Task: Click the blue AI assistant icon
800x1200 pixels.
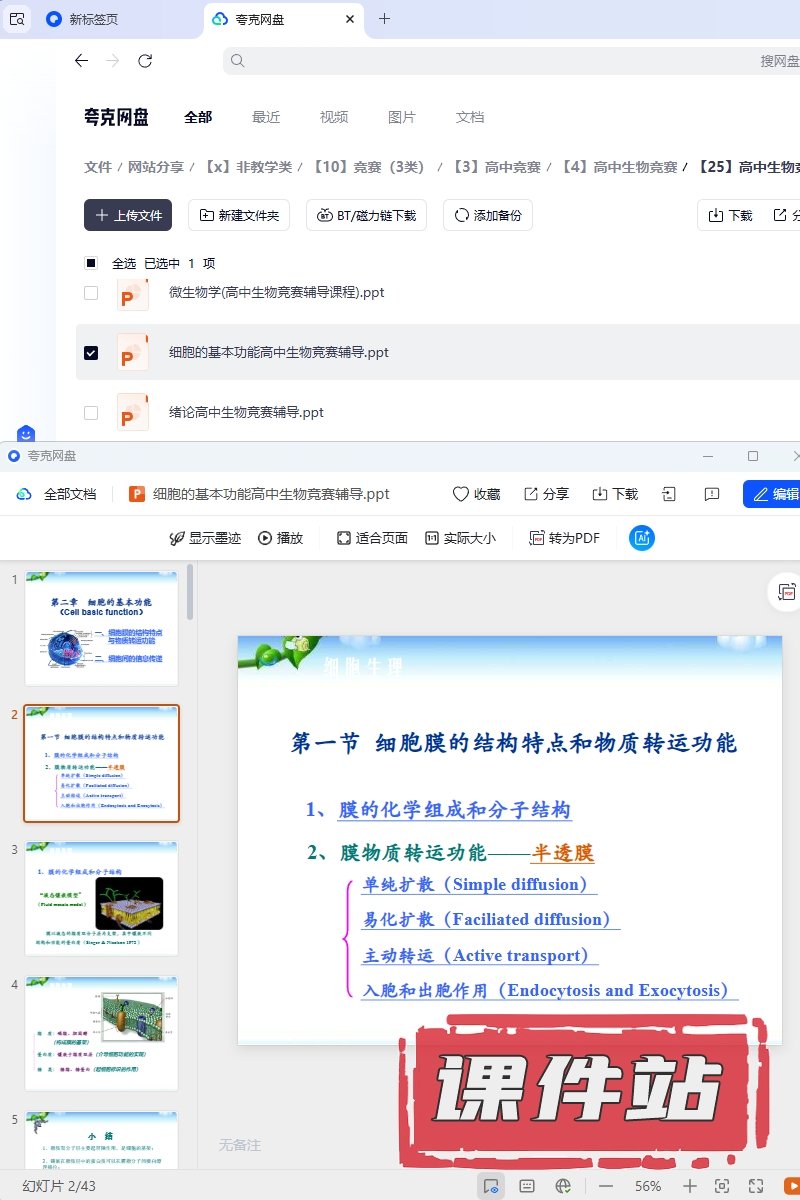Action: pos(641,538)
